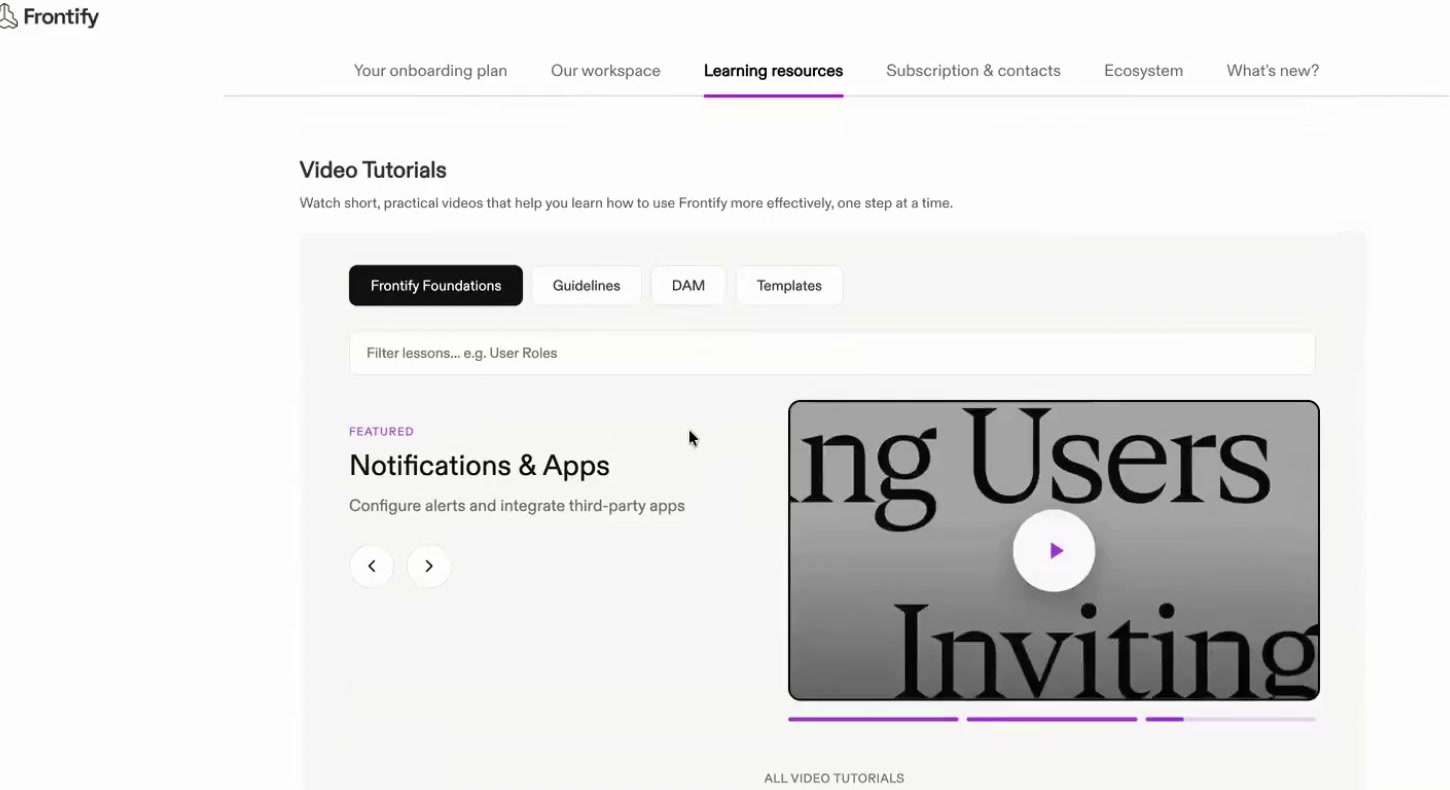This screenshot has width=1450, height=790.
Task: Choose the Templates category
Action: coord(789,285)
